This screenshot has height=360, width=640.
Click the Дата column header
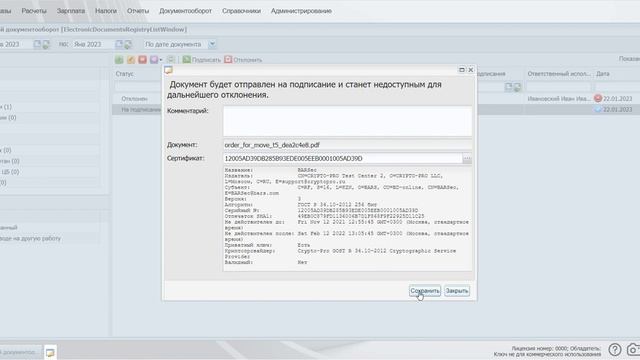(602, 74)
